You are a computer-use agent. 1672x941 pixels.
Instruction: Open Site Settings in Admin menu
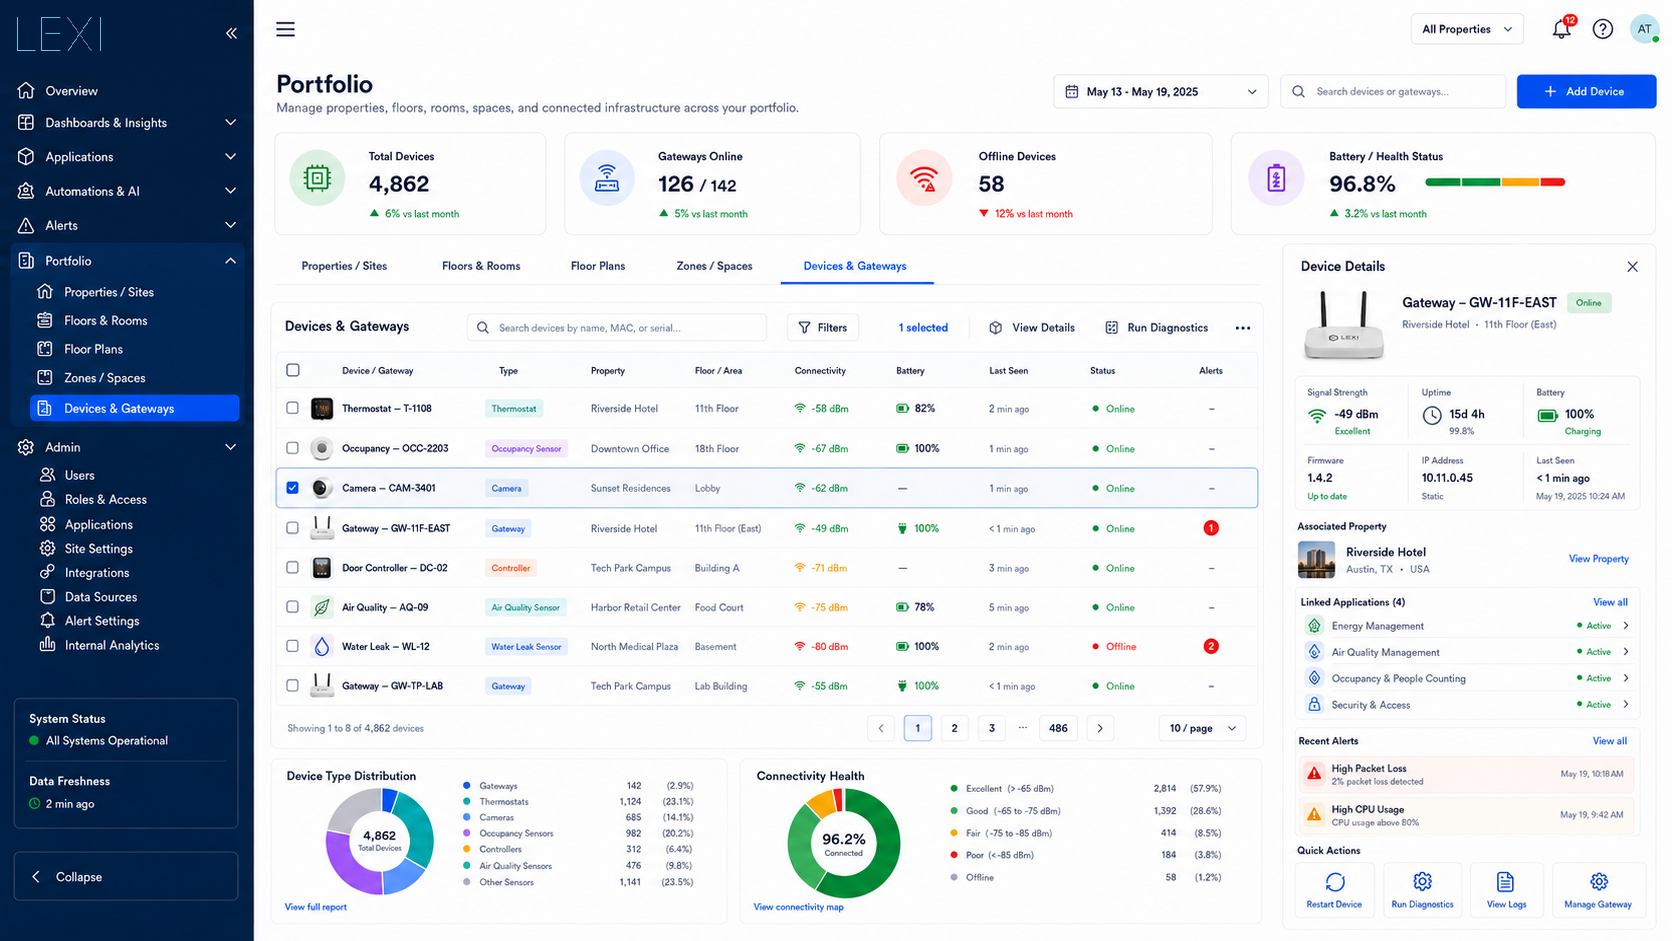pyautogui.click(x=98, y=548)
